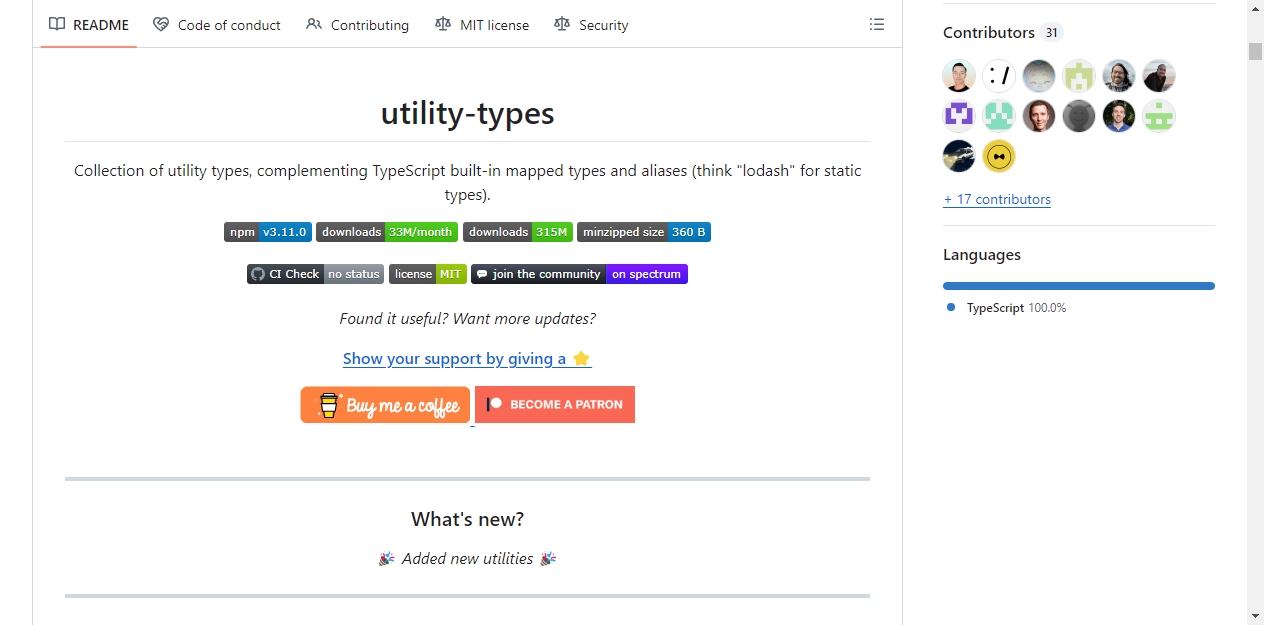1264x625 pixels.
Task: Click the vertical scrollbar thumb
Action: click(x=1255, y=52)
